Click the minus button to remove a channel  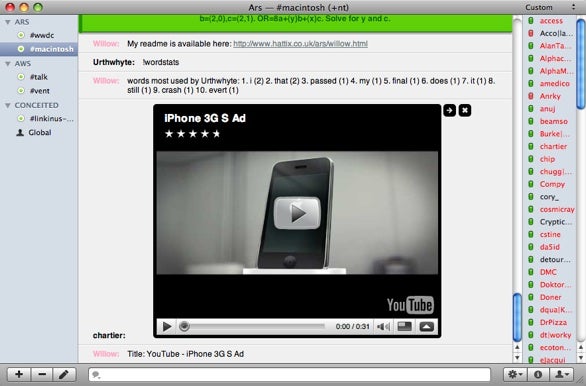pos(42,374)
